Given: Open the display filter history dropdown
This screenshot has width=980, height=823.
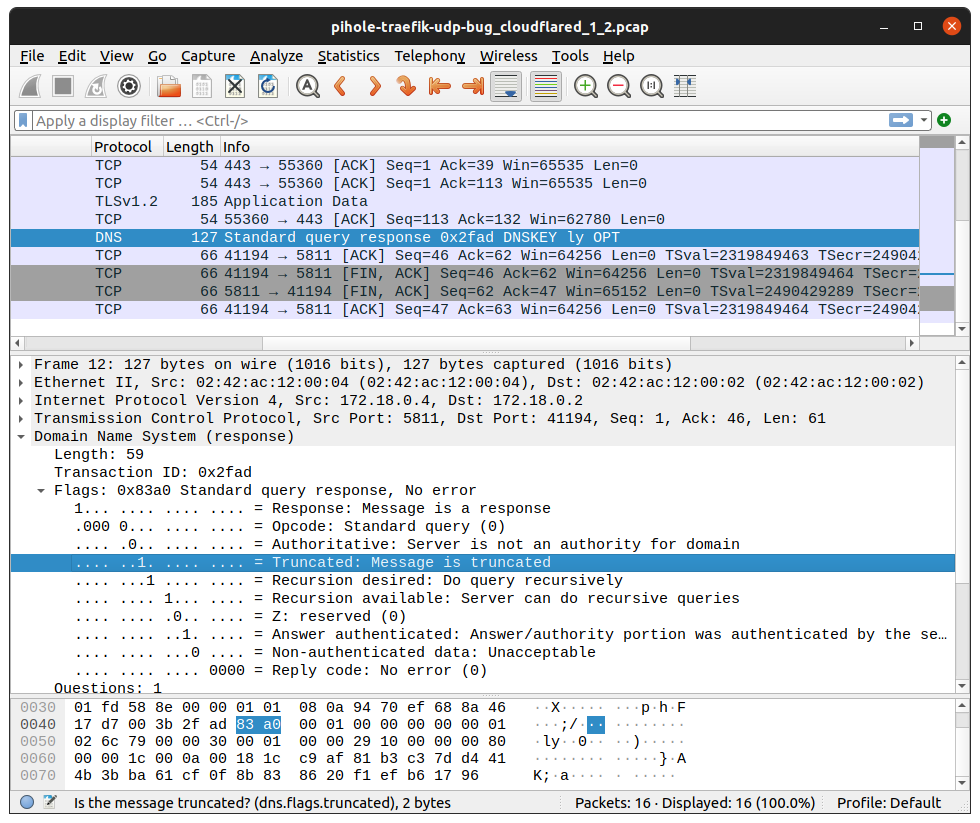Looking at the screenshot, I should point(924,120).
